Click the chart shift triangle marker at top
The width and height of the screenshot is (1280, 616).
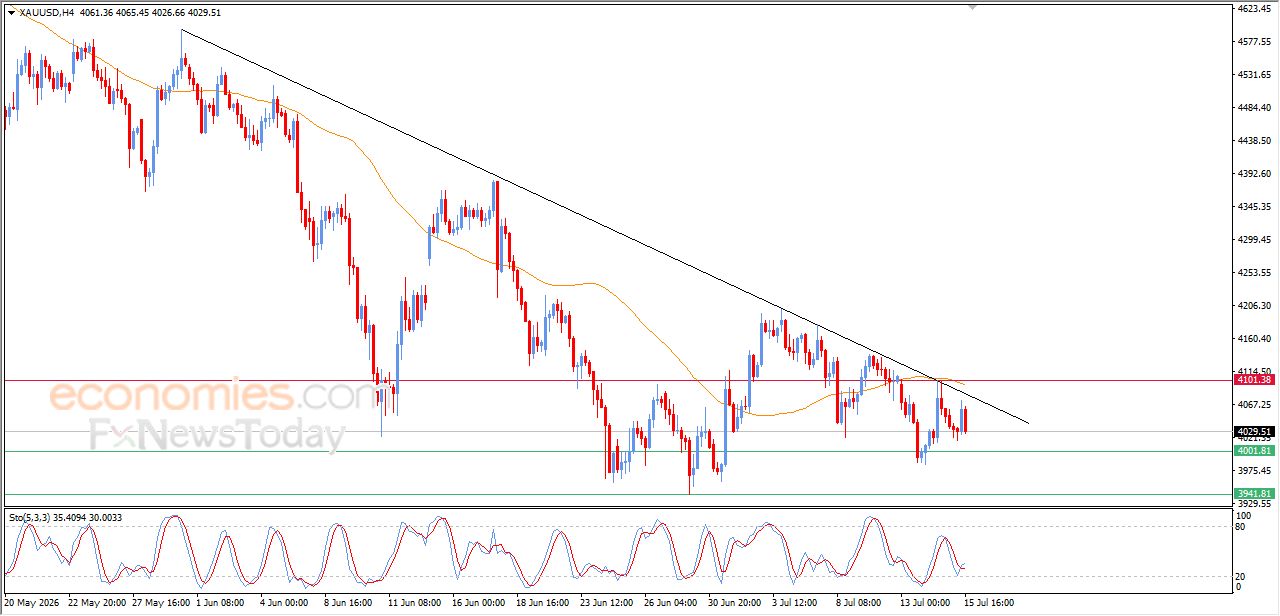[972, 7]
